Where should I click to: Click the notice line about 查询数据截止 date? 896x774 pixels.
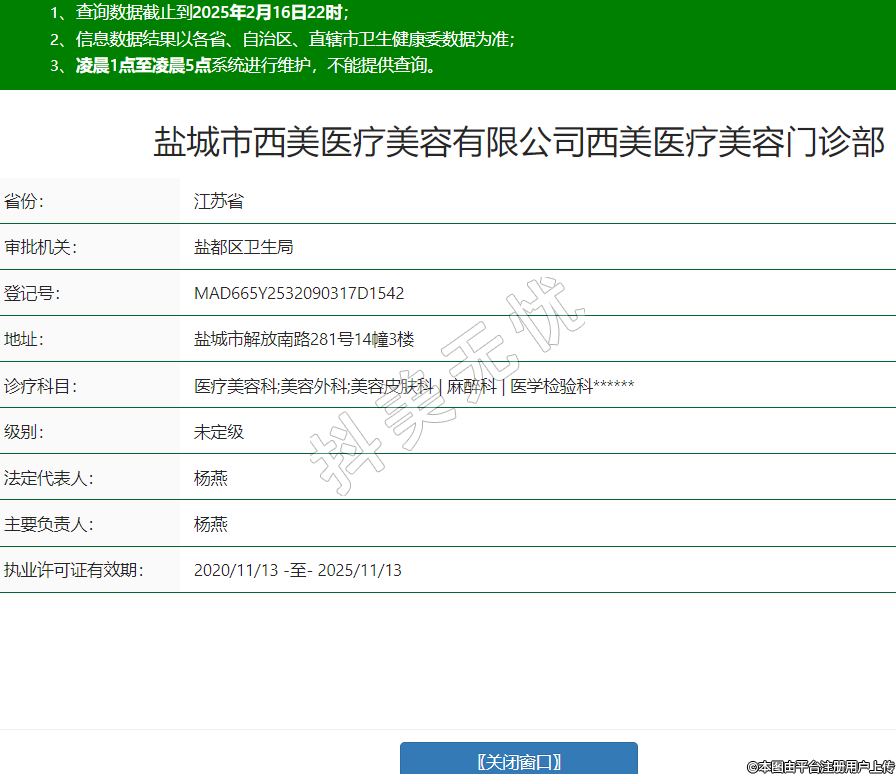pos(199,13)
